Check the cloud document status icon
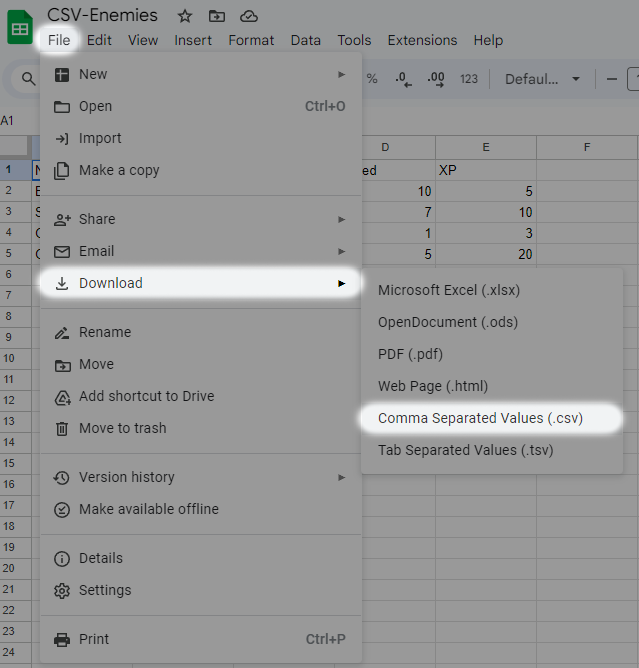This screenshot has height=668, width=639. 249,17
